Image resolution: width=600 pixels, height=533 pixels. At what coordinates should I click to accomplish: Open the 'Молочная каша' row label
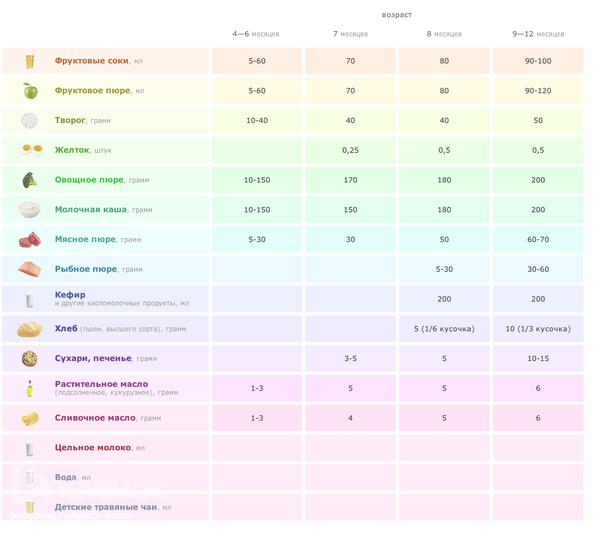(92, 210)
